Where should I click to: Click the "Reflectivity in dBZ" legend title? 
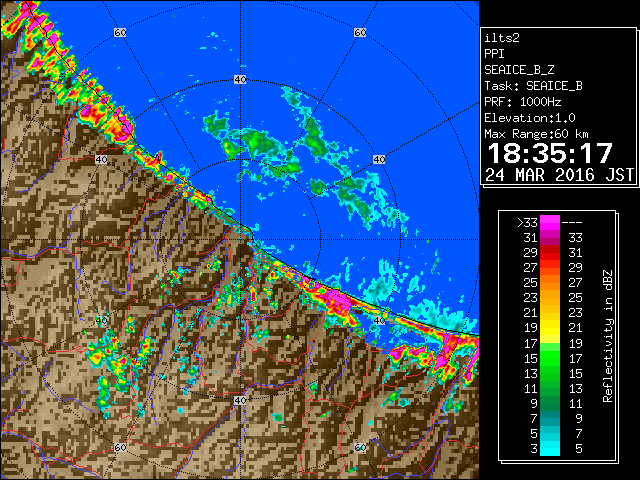click(x=608, y=336)
